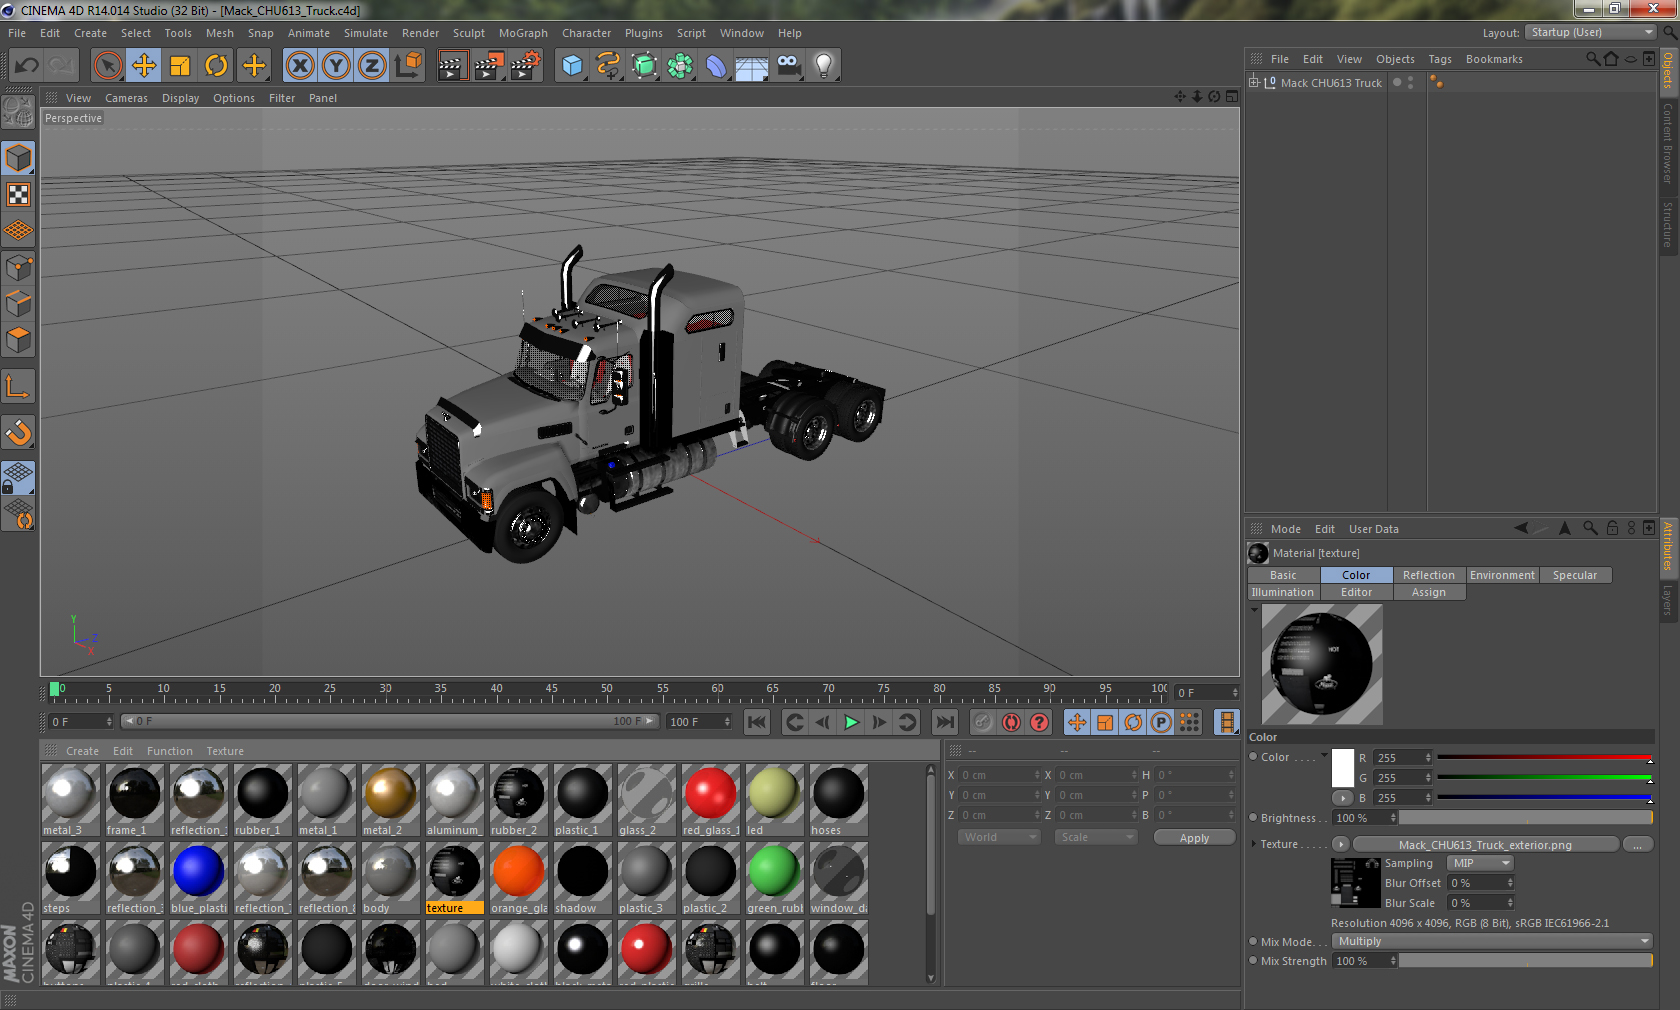Adjust the red R color slider
This screenshot has height=1010, width=1680.
(x=1544, y=759)
